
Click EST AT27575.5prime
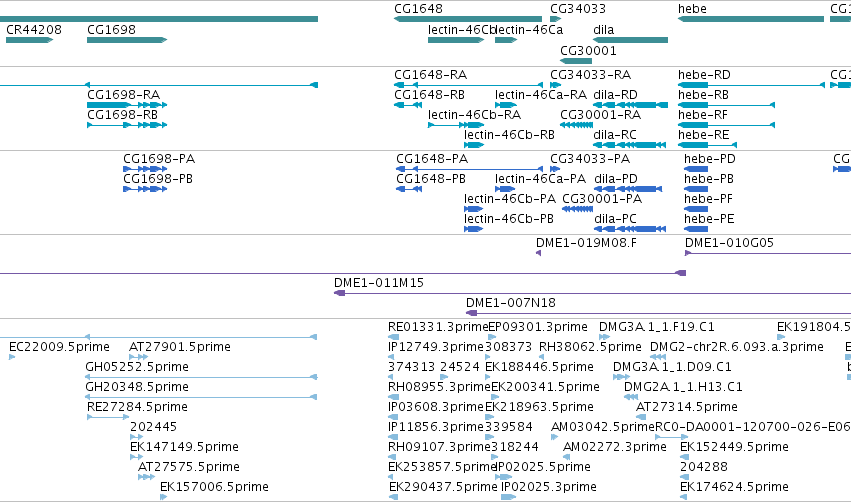tap(146, 478)
